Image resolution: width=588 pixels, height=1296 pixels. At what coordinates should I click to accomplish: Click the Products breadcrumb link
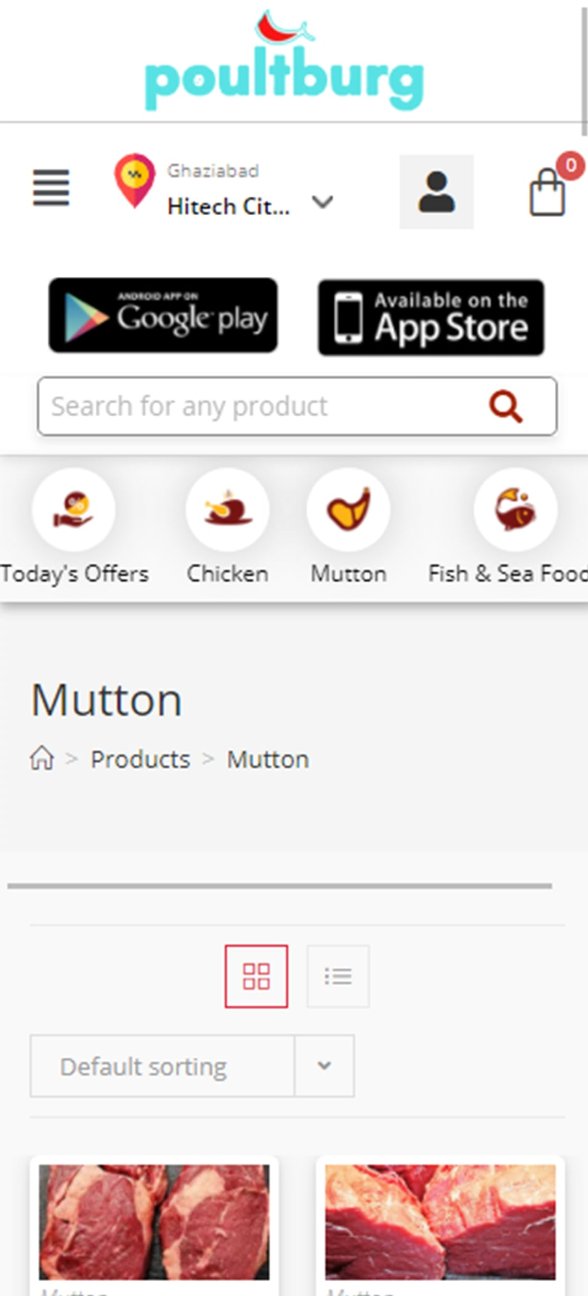pyautogui.click(x=140, y=759)
